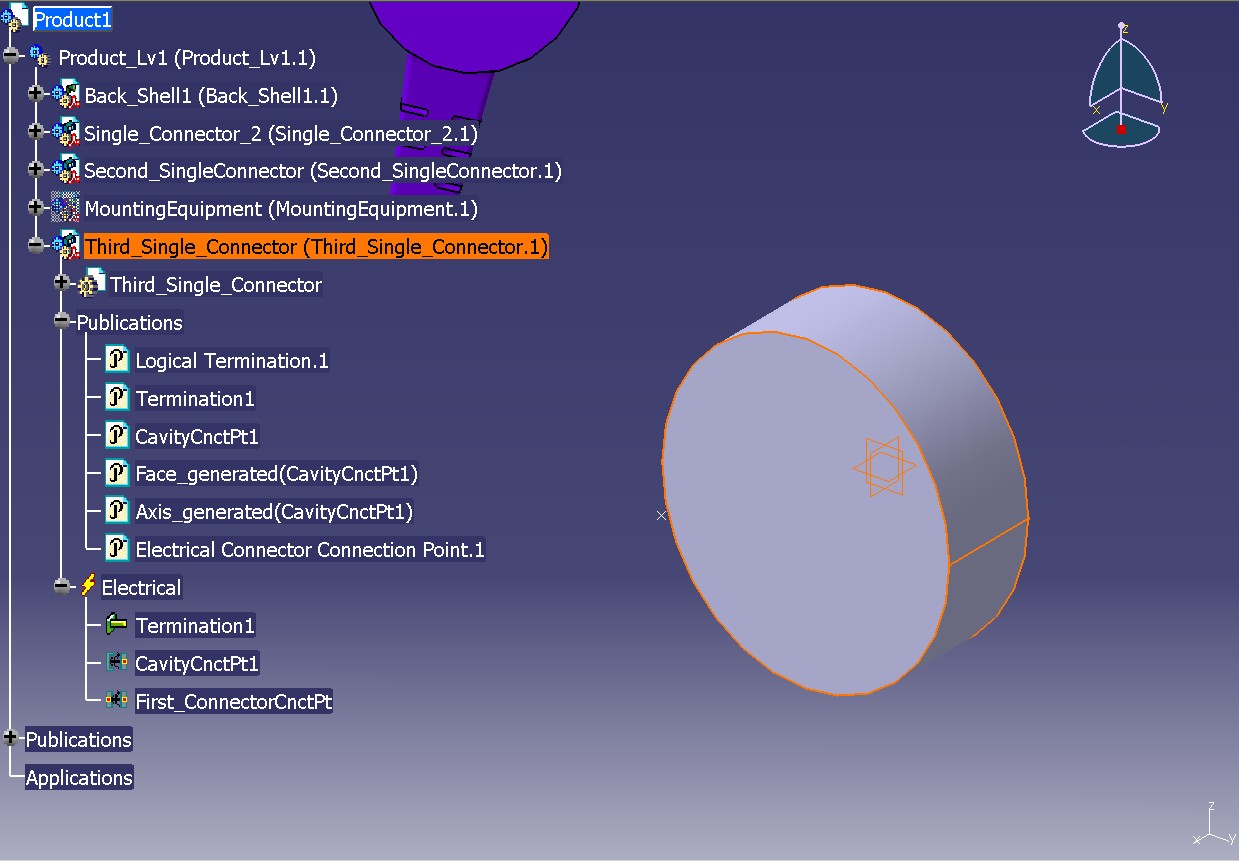
Task: Click the MountingEquipment node icon
Action: coord(66,208)
